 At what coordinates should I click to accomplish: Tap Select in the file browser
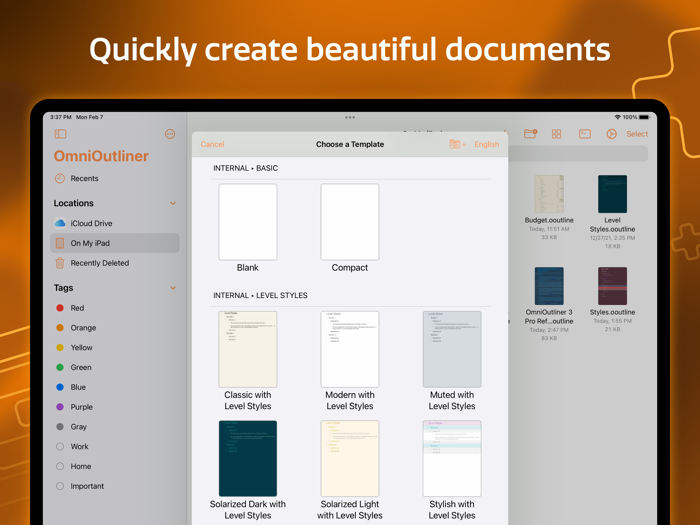[x=637, y=134]
